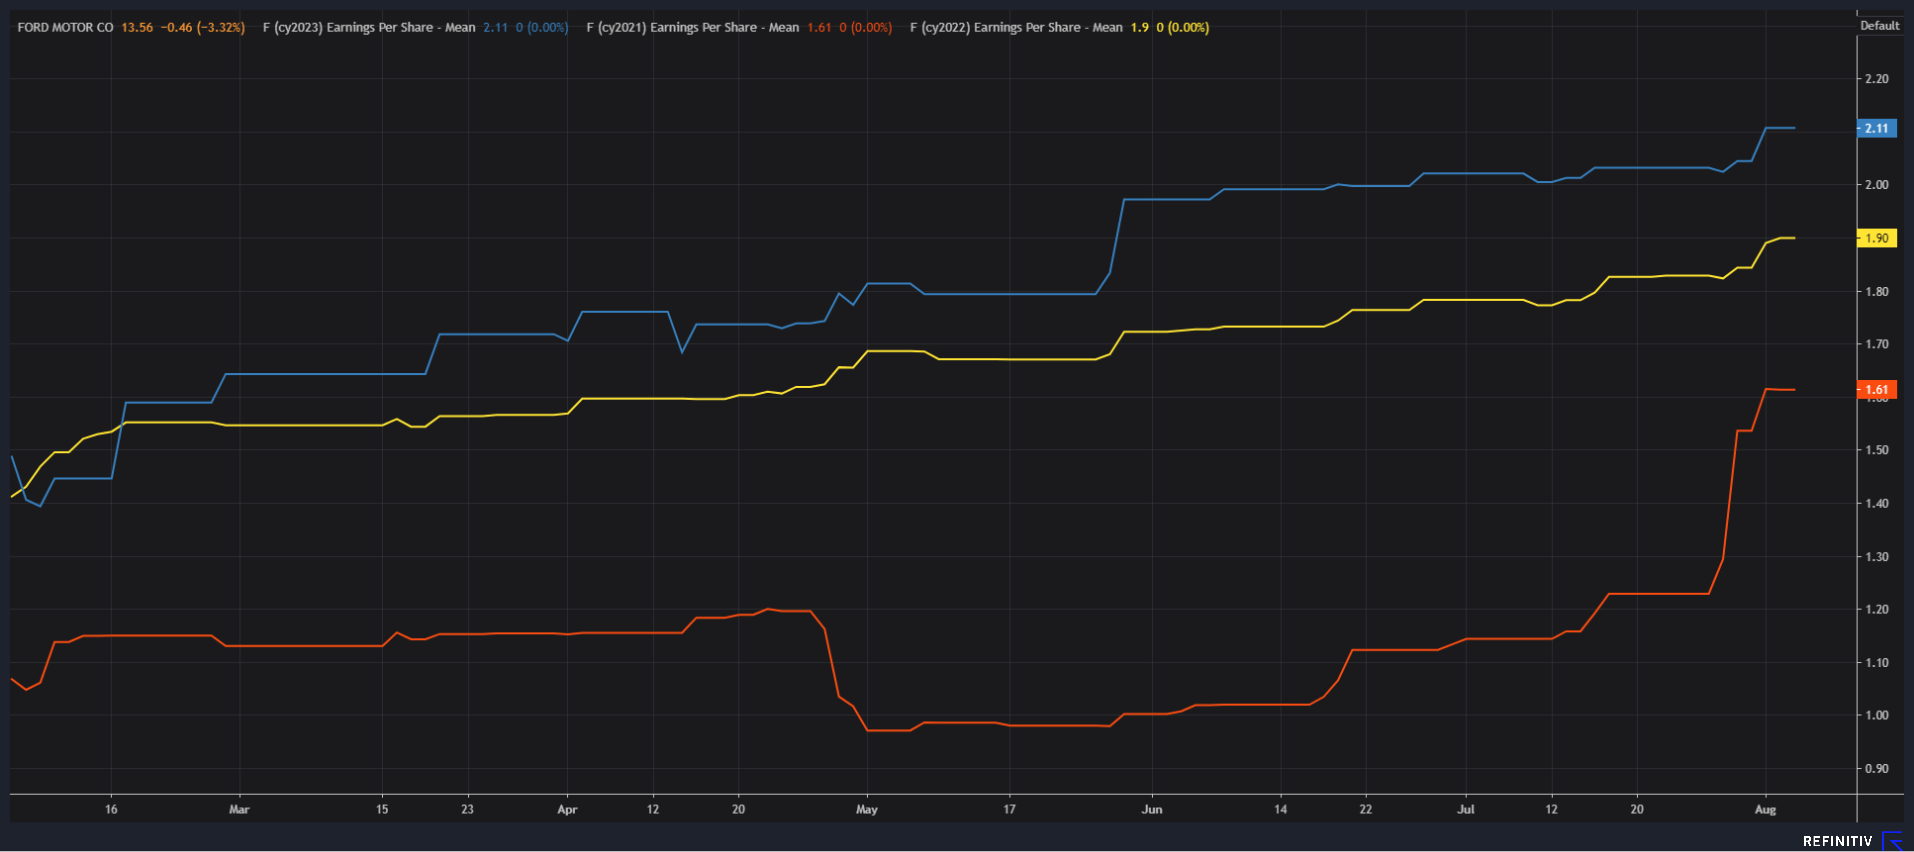Click the FORD MOTOR CO legend label
Viewport: 1914px width, 852px height.
click(x=65, y=27)
